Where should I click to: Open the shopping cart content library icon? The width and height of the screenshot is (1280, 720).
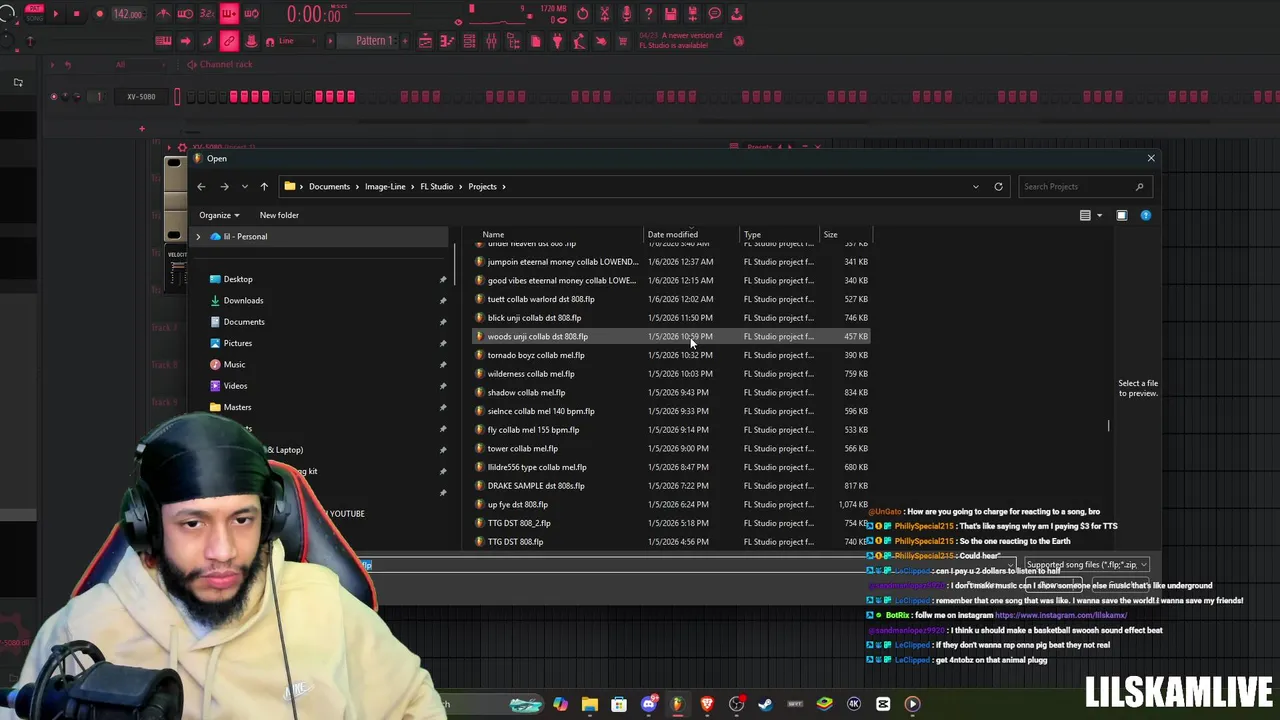623,41
